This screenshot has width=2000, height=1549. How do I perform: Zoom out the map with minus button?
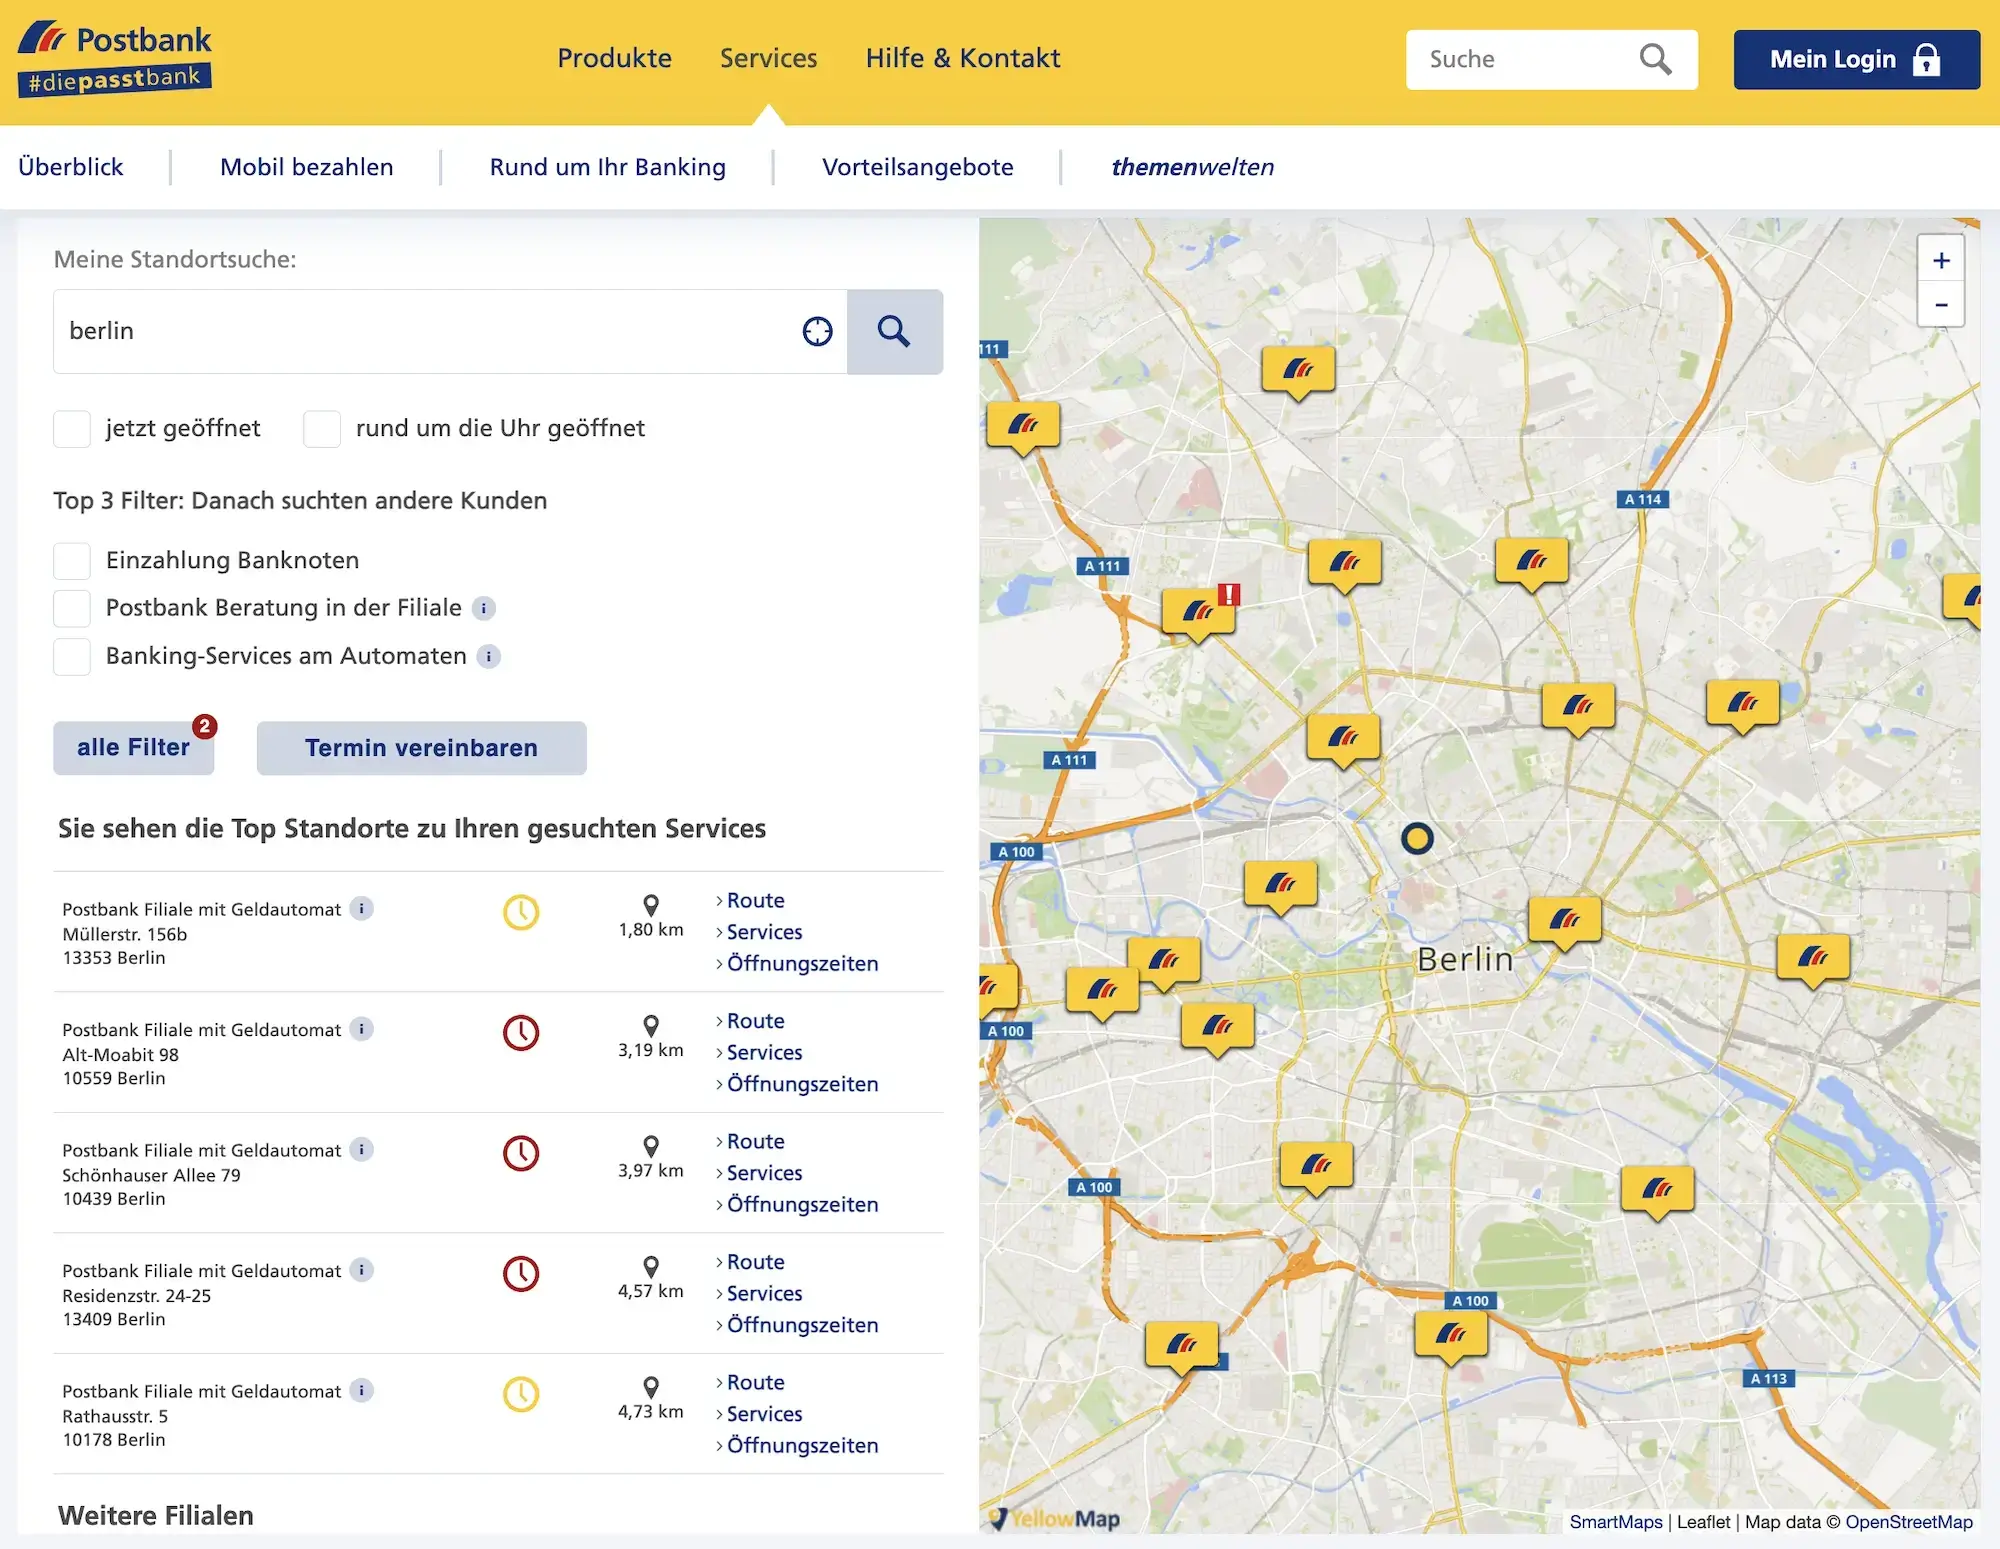coord(1941,305)
